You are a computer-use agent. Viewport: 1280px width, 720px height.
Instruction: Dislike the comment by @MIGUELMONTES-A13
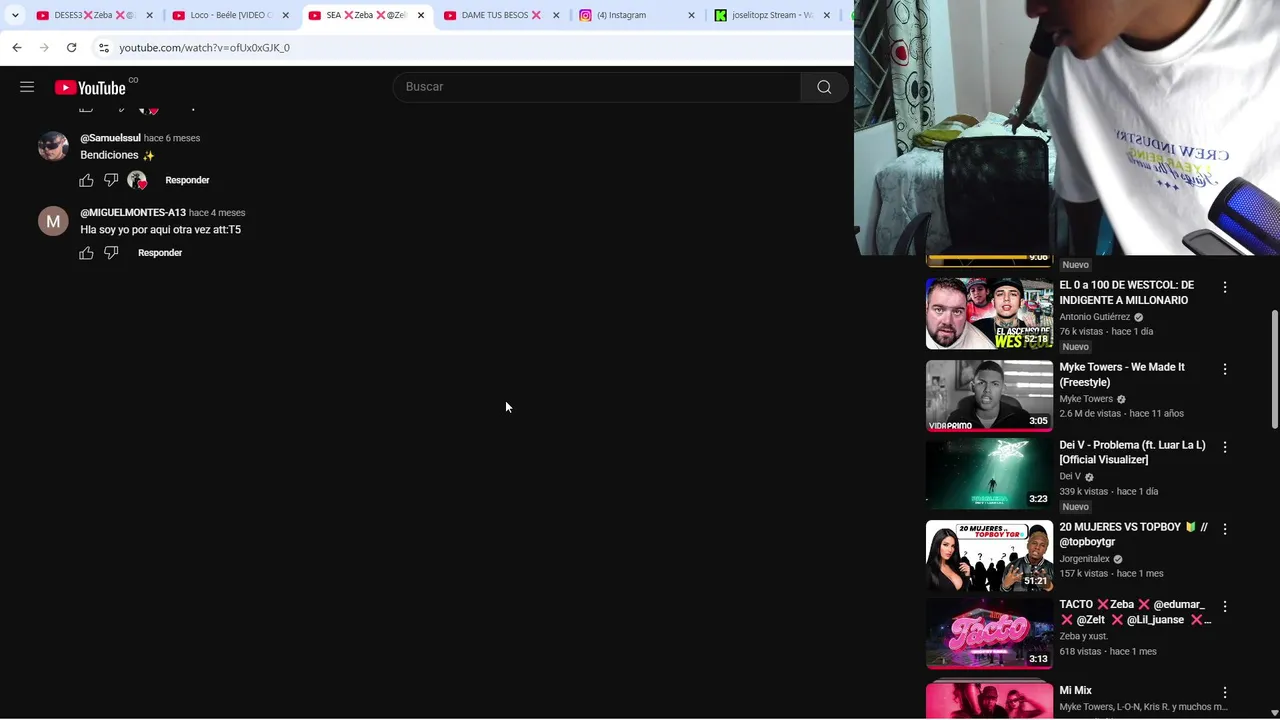pos(111,253)
